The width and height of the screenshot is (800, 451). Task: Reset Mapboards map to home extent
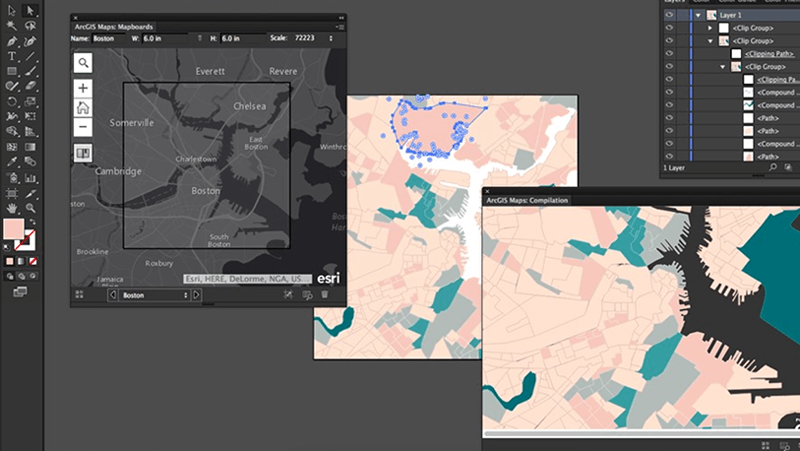83,108
